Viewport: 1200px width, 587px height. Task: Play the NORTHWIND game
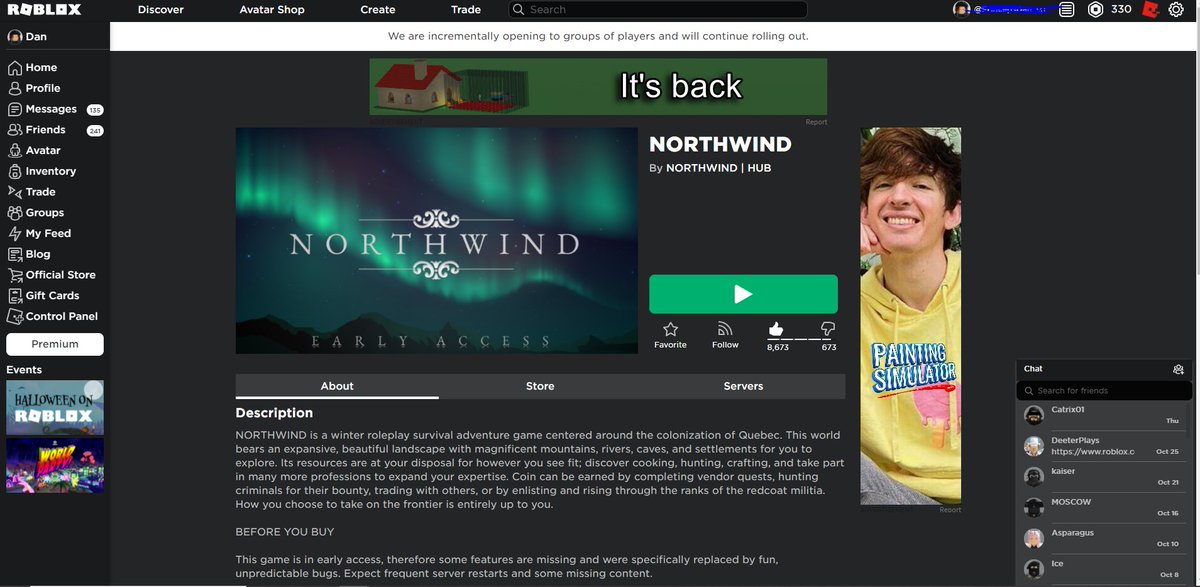tap(743, 294)
